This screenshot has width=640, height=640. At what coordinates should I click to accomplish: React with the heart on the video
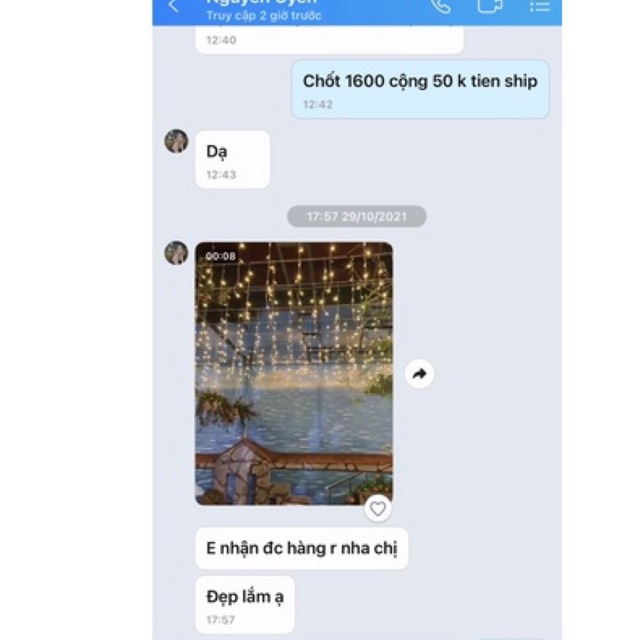tap(378, 509)
